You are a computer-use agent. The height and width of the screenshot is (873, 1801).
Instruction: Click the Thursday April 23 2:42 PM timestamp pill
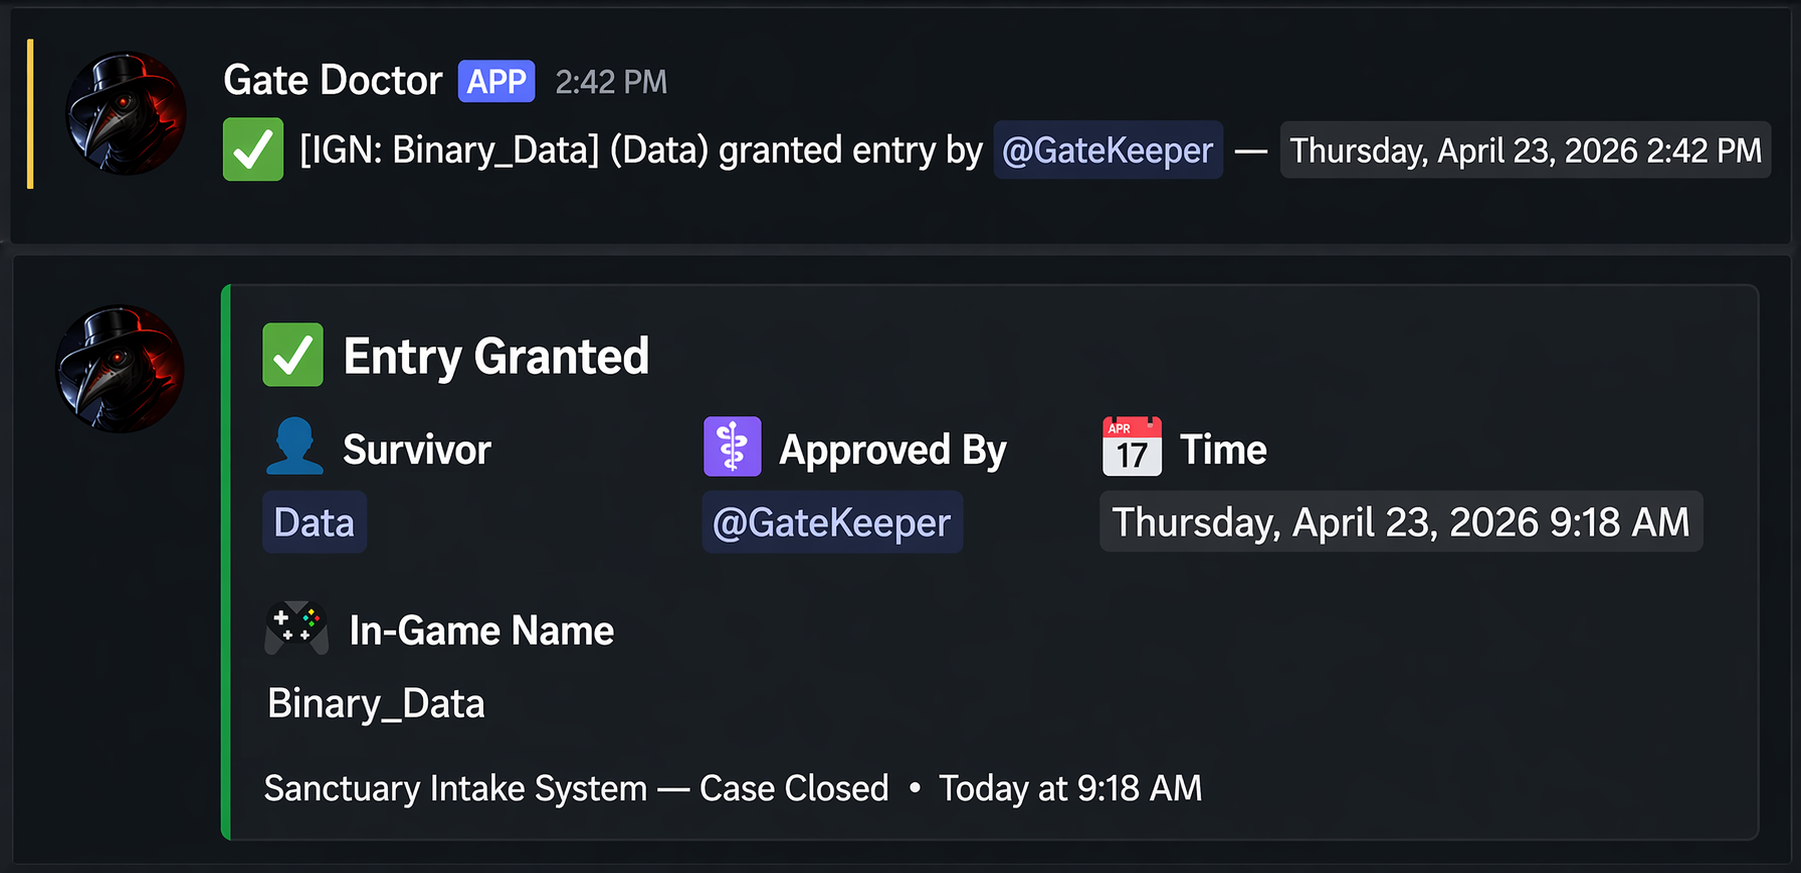(1523, 150)
